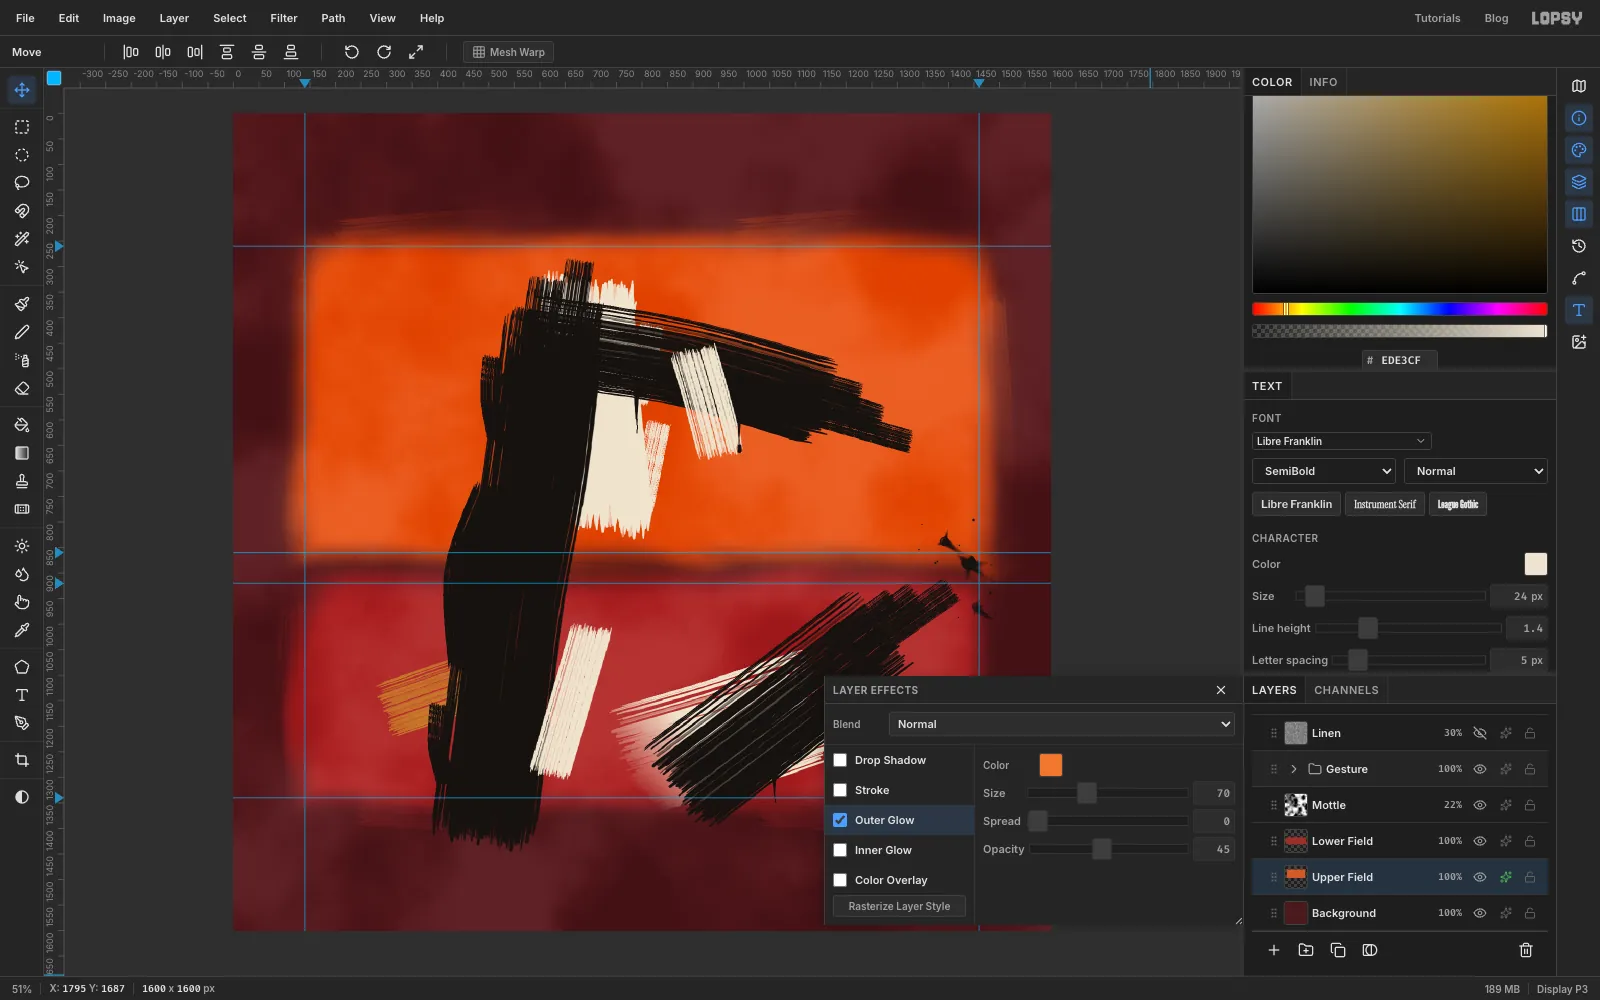Delete layer using the trash icon

point(1526,950)
